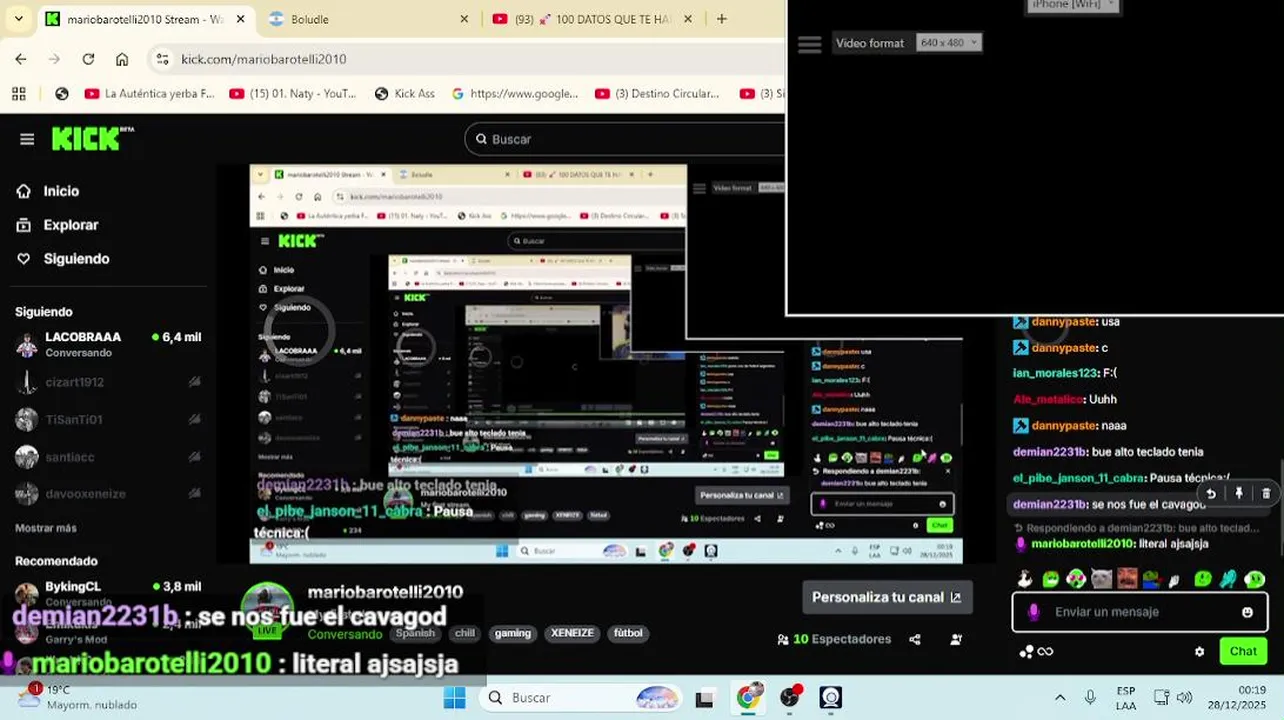The width and height of the screenshot is (1284, 720).
Task: Reply to the hovered chat message
Action: 1211,493
